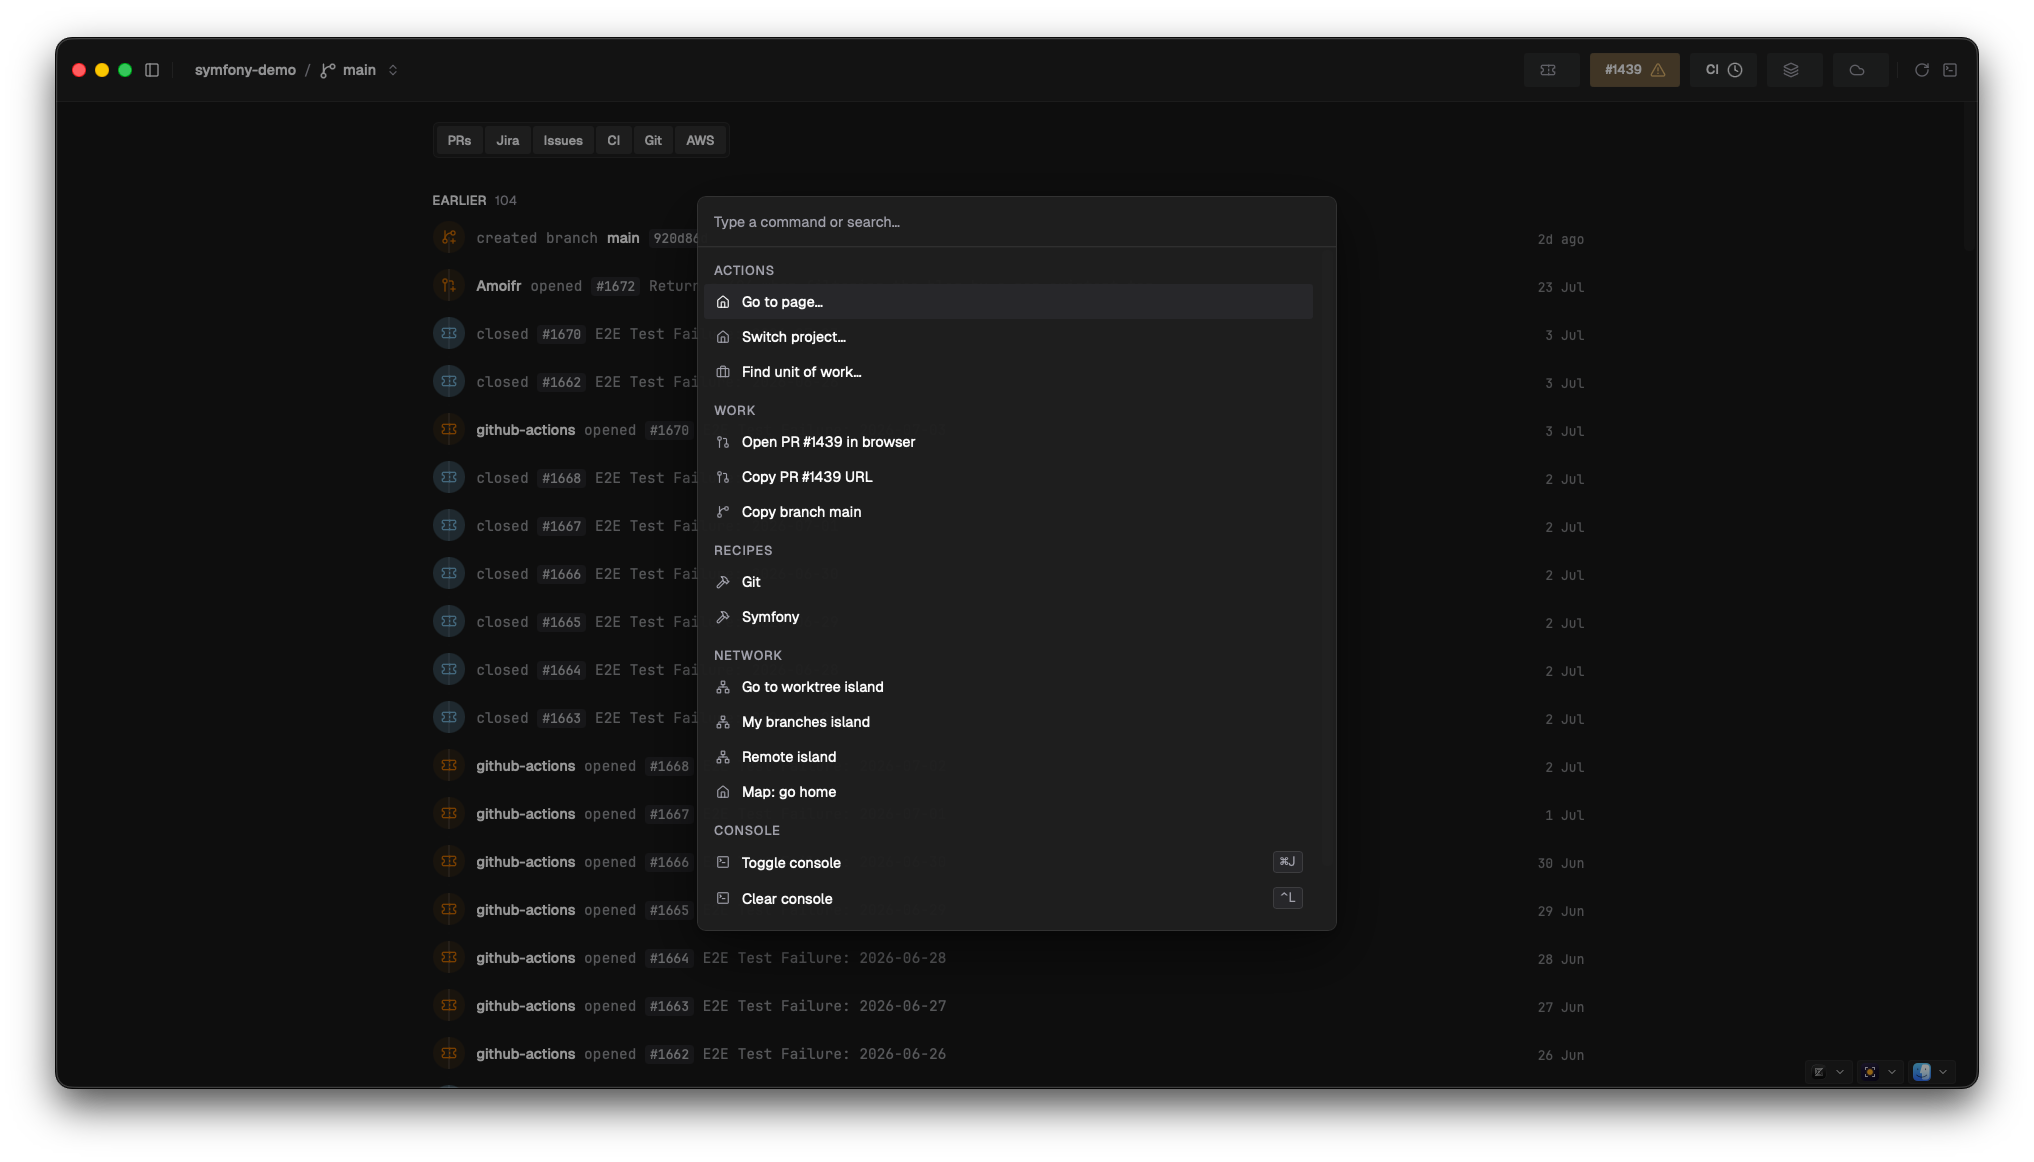Run the Git recipe
This screenshot has height=1162, width=2034.
point(1008,582)
